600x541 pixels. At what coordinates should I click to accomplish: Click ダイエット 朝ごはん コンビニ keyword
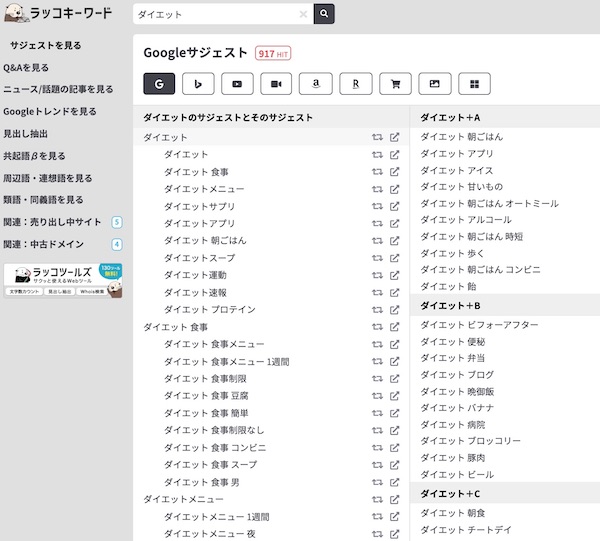[x=480, y=270]
